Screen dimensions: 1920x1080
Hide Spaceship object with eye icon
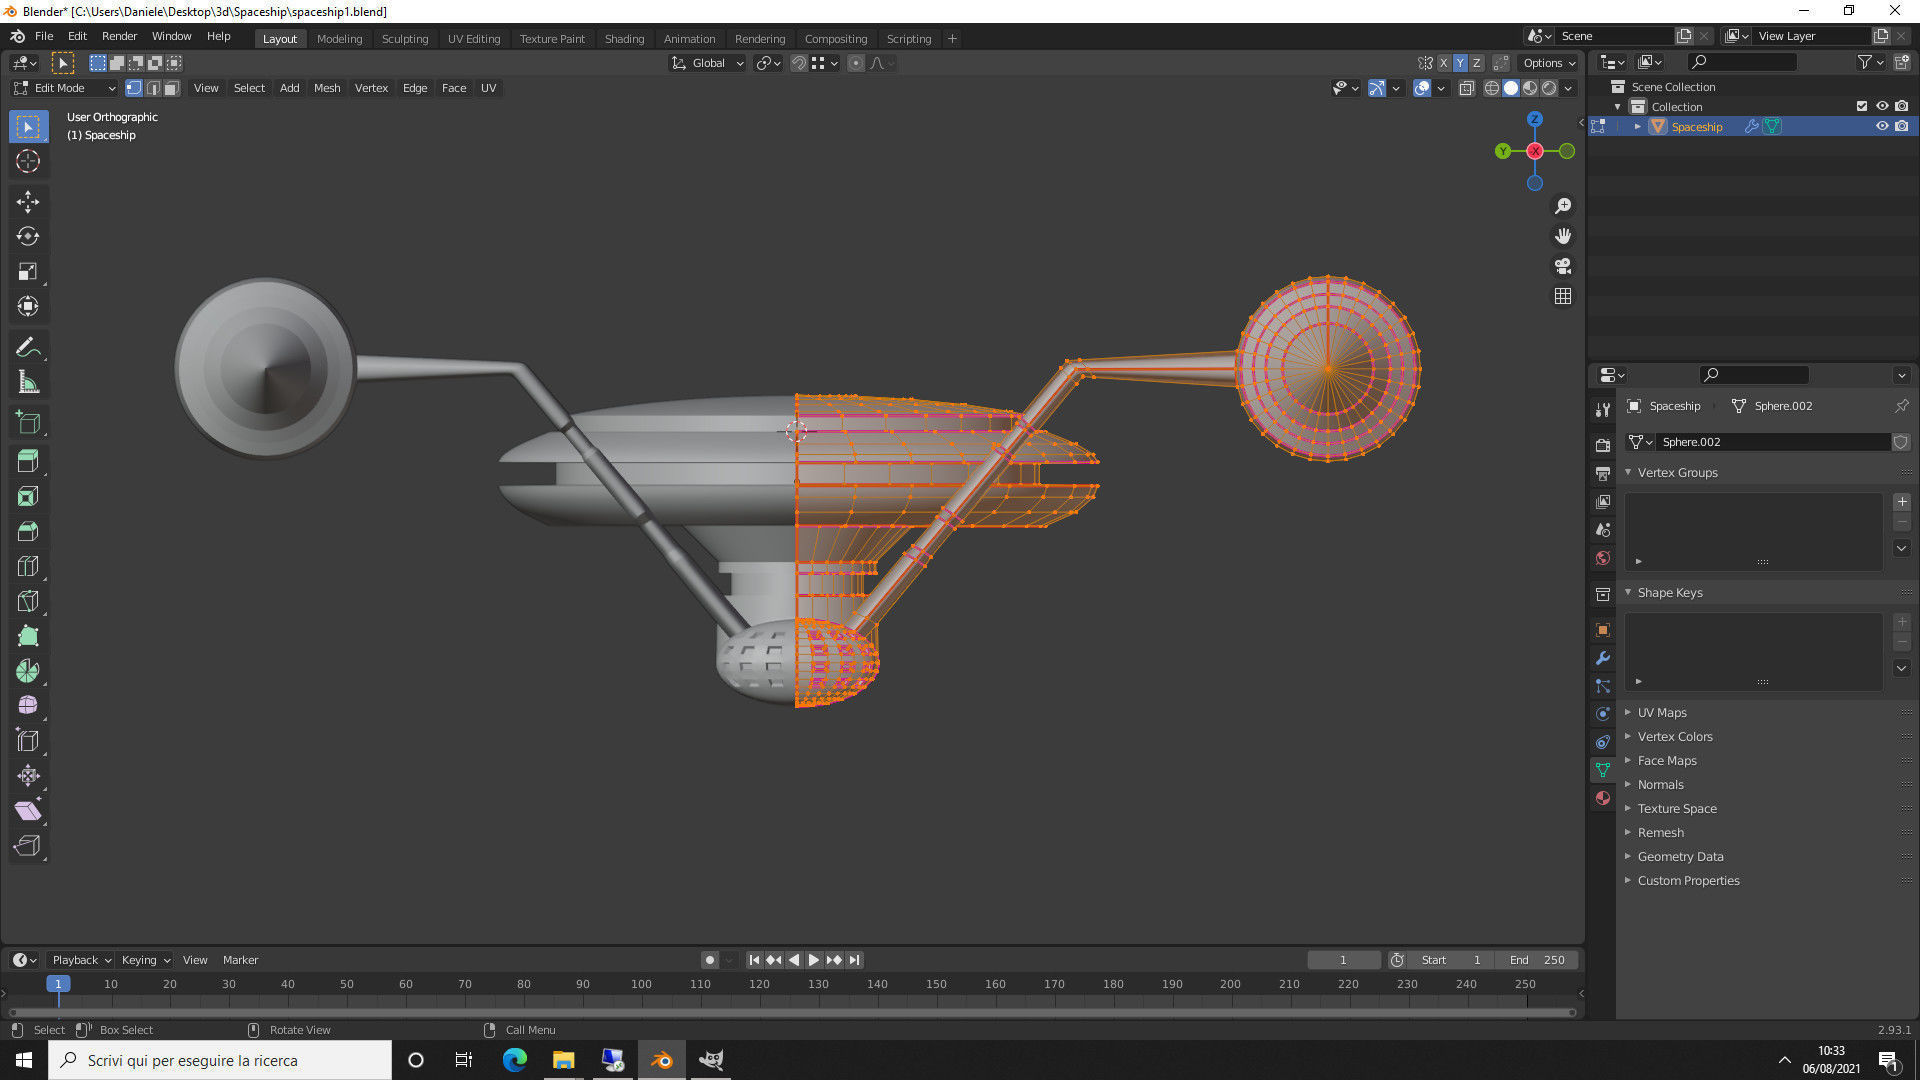tap(1882, 126)
